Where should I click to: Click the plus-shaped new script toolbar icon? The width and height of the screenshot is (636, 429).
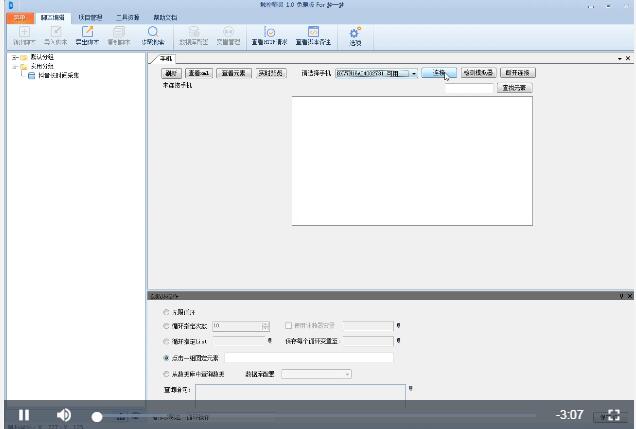coord(24,32)
